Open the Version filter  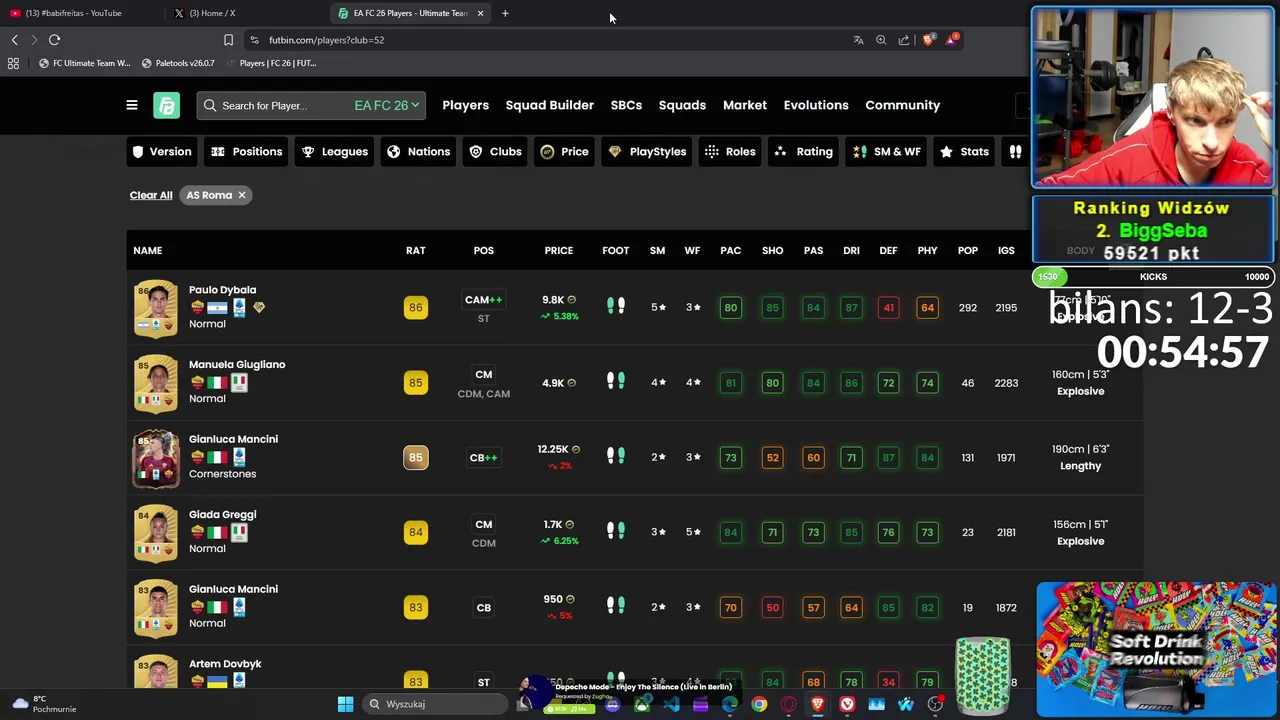click(162, 152)
